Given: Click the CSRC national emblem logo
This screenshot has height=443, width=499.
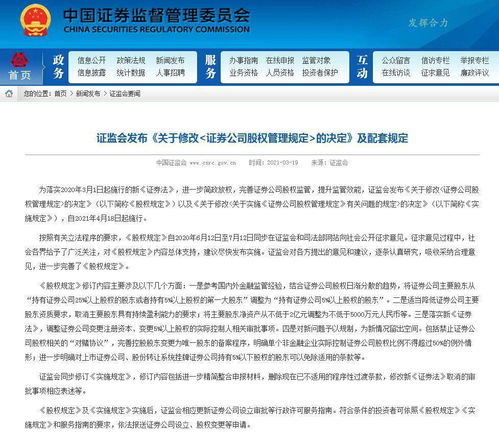Looking at the screenshot, I should [35, 20].
